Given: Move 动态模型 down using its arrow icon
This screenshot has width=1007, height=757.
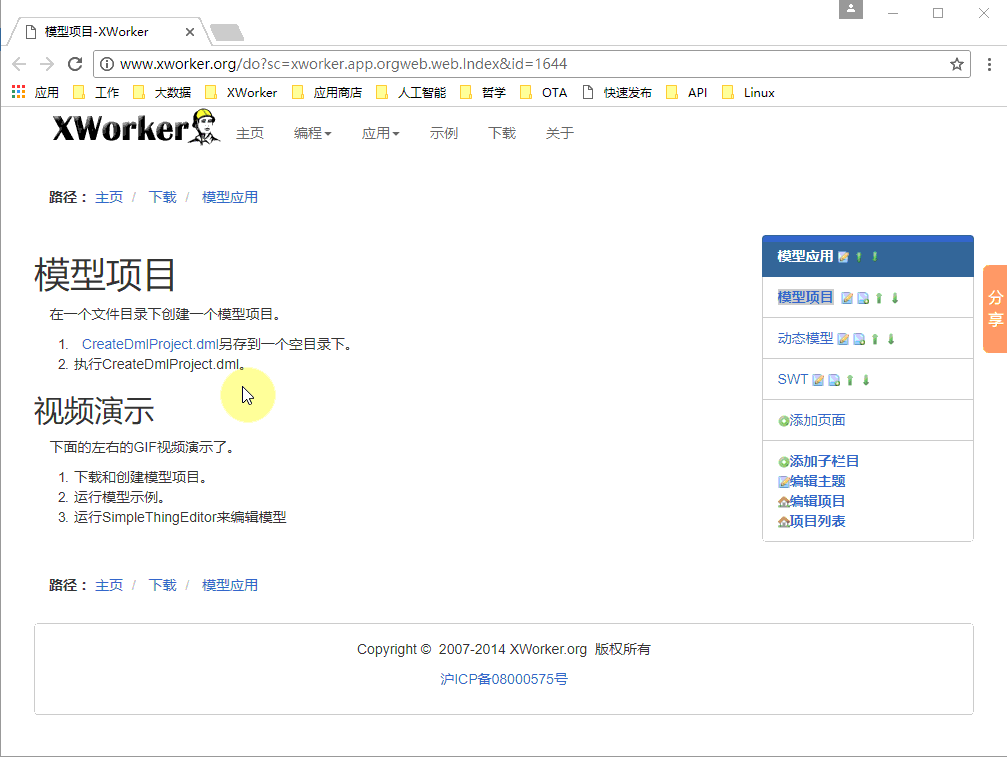Looking at the screenshot, I should [891, 339].
